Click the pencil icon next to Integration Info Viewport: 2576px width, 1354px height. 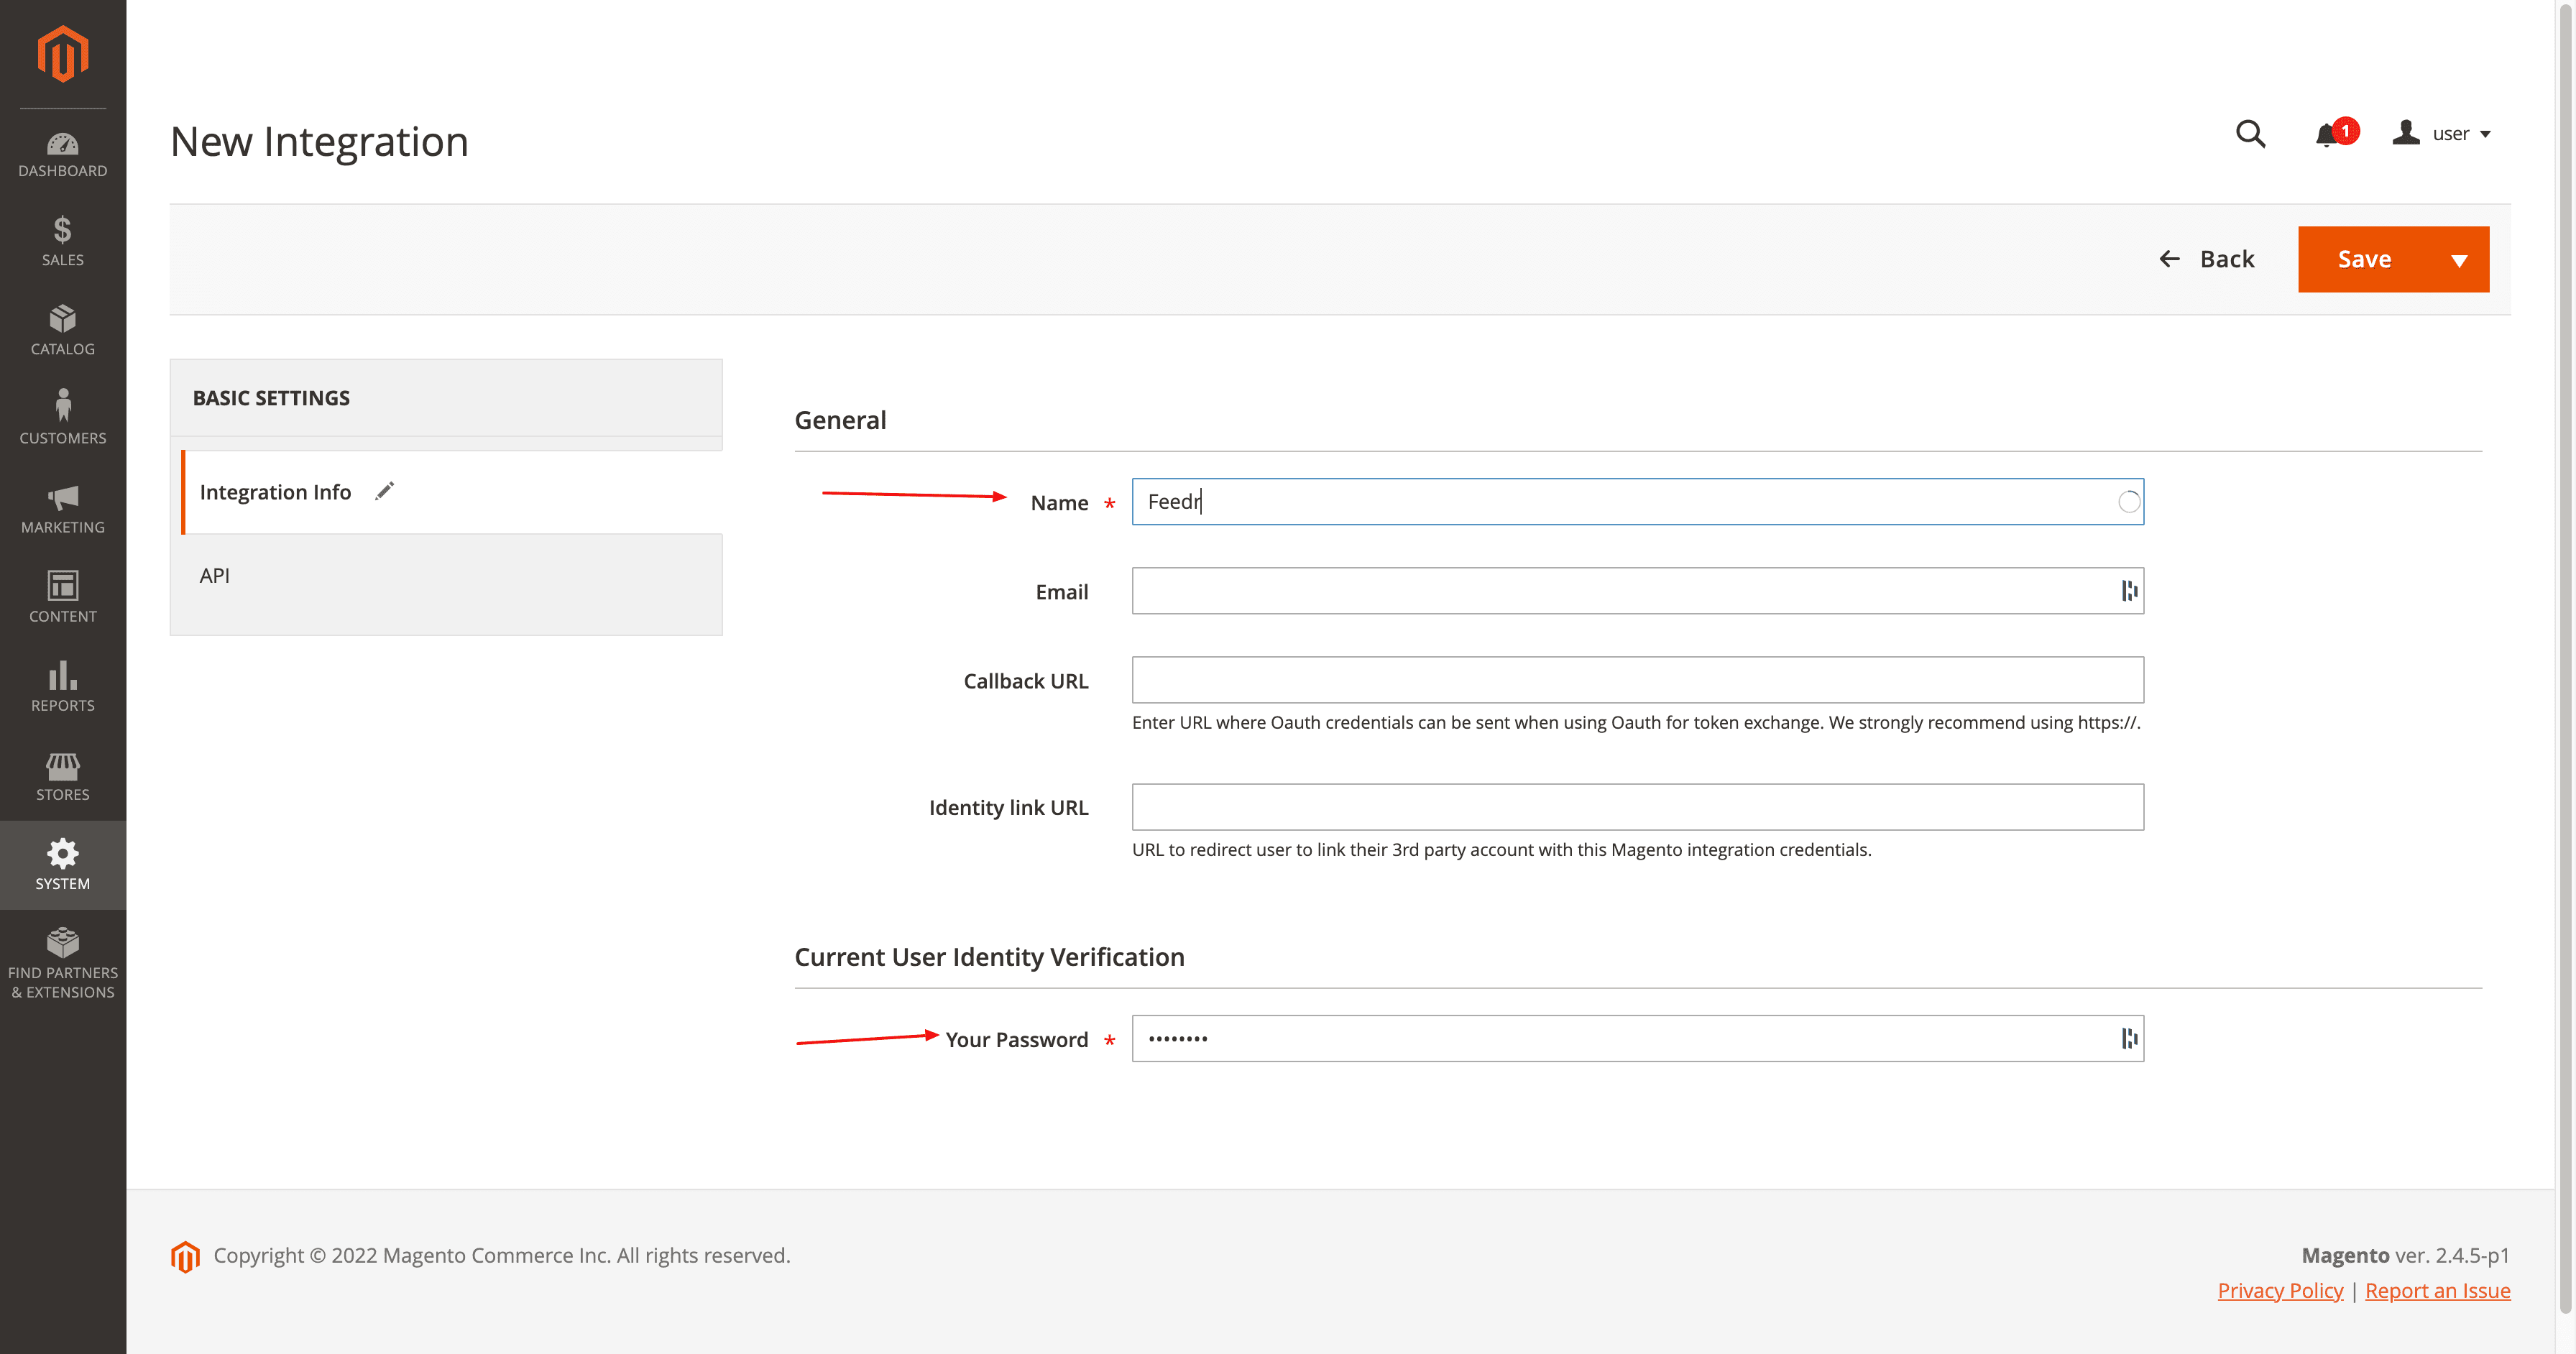[384, 491]
